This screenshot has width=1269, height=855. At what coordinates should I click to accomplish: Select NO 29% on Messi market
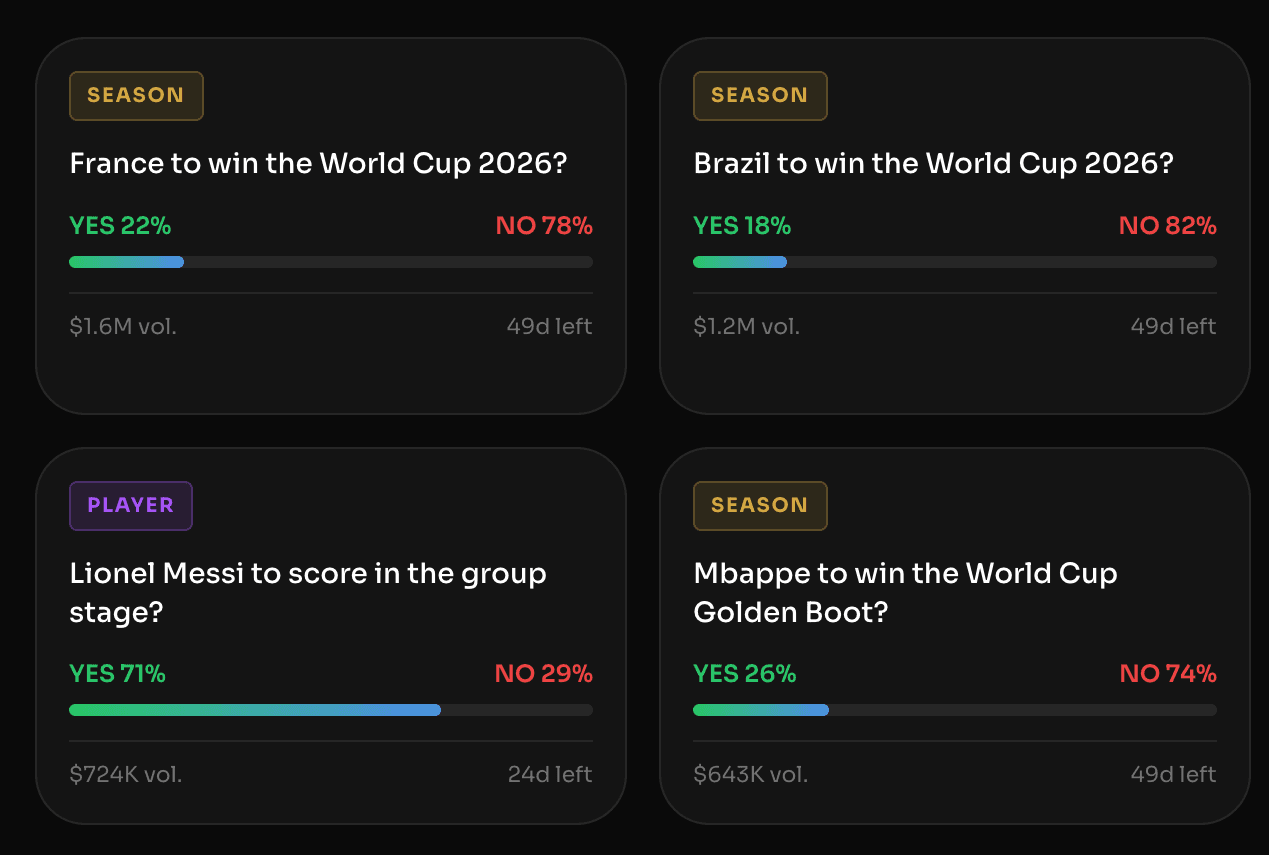click(544, 674)
